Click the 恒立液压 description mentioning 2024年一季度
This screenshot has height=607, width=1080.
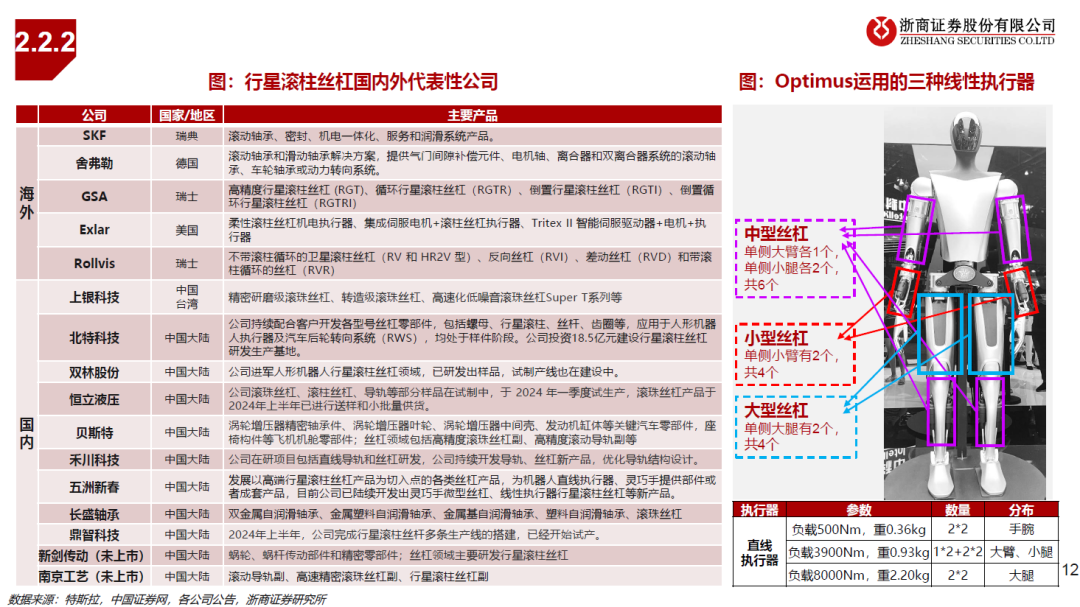pyautogui.click(x=472, y=399)
